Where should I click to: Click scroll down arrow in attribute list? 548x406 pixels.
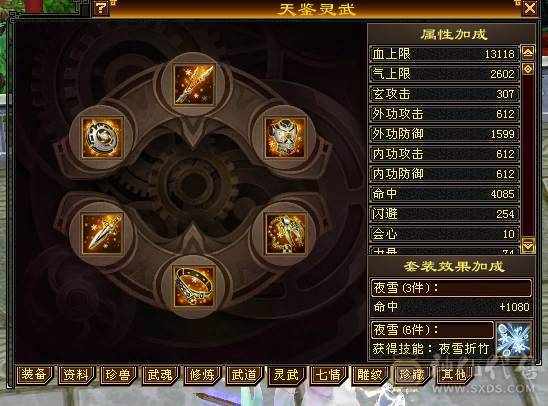tap(528, 245)
